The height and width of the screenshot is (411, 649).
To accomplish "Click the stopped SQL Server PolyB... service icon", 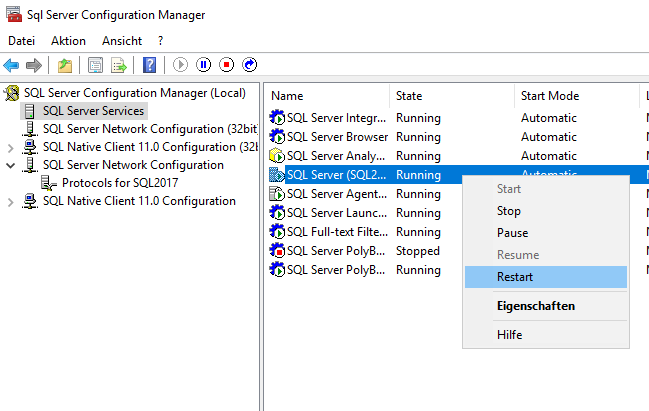I will pyautogui.click(x=277, y=251).
